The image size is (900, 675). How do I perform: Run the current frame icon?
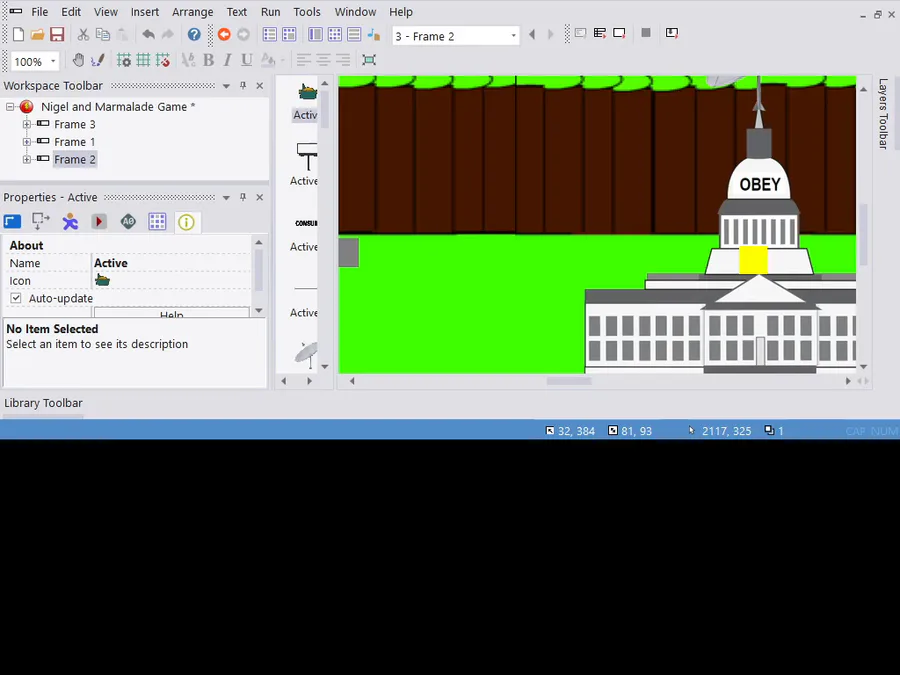pyautogui.click(x=619, y=33)
